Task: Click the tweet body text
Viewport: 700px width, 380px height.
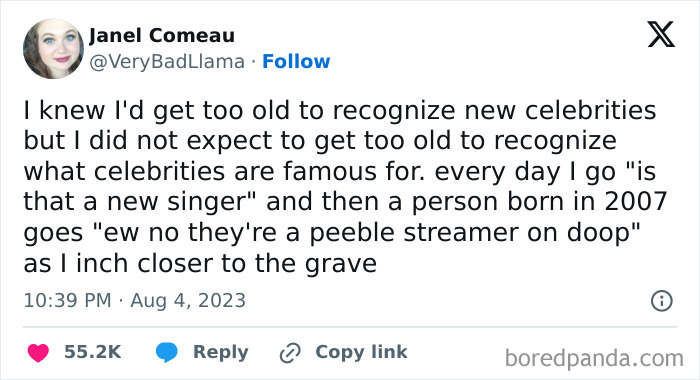Action: [345, 187]
